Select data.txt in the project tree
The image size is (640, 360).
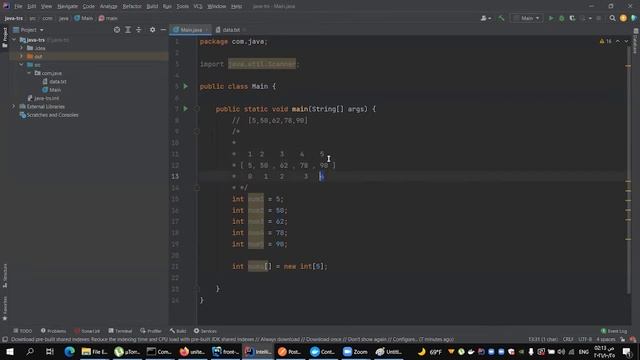54,82
